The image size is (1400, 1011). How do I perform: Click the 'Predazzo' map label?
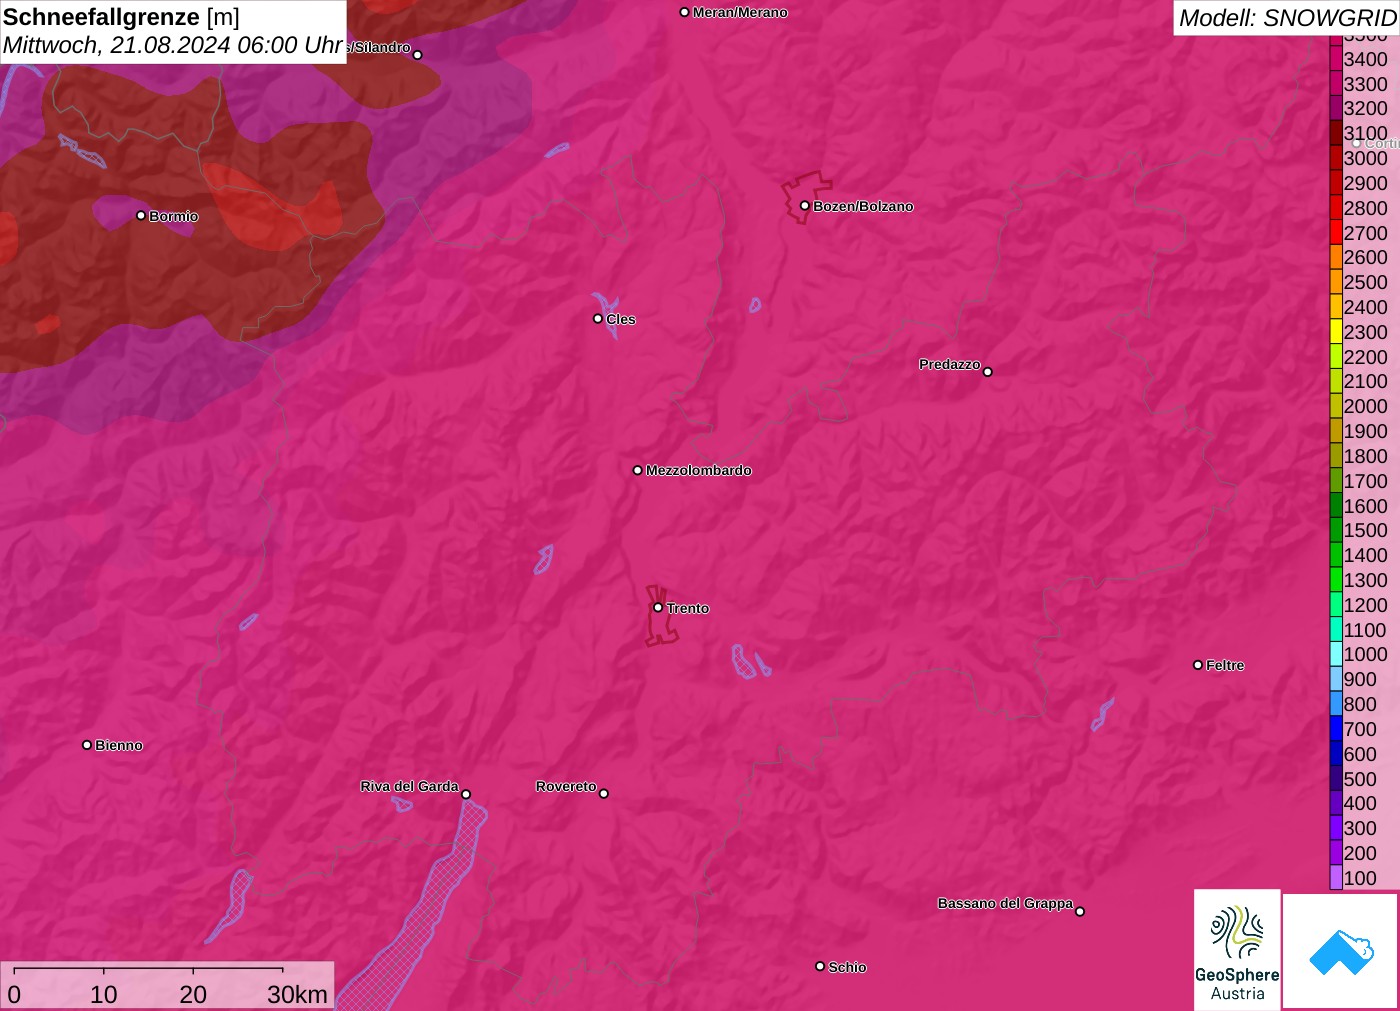pyautogui.click(x=950, y=364)
